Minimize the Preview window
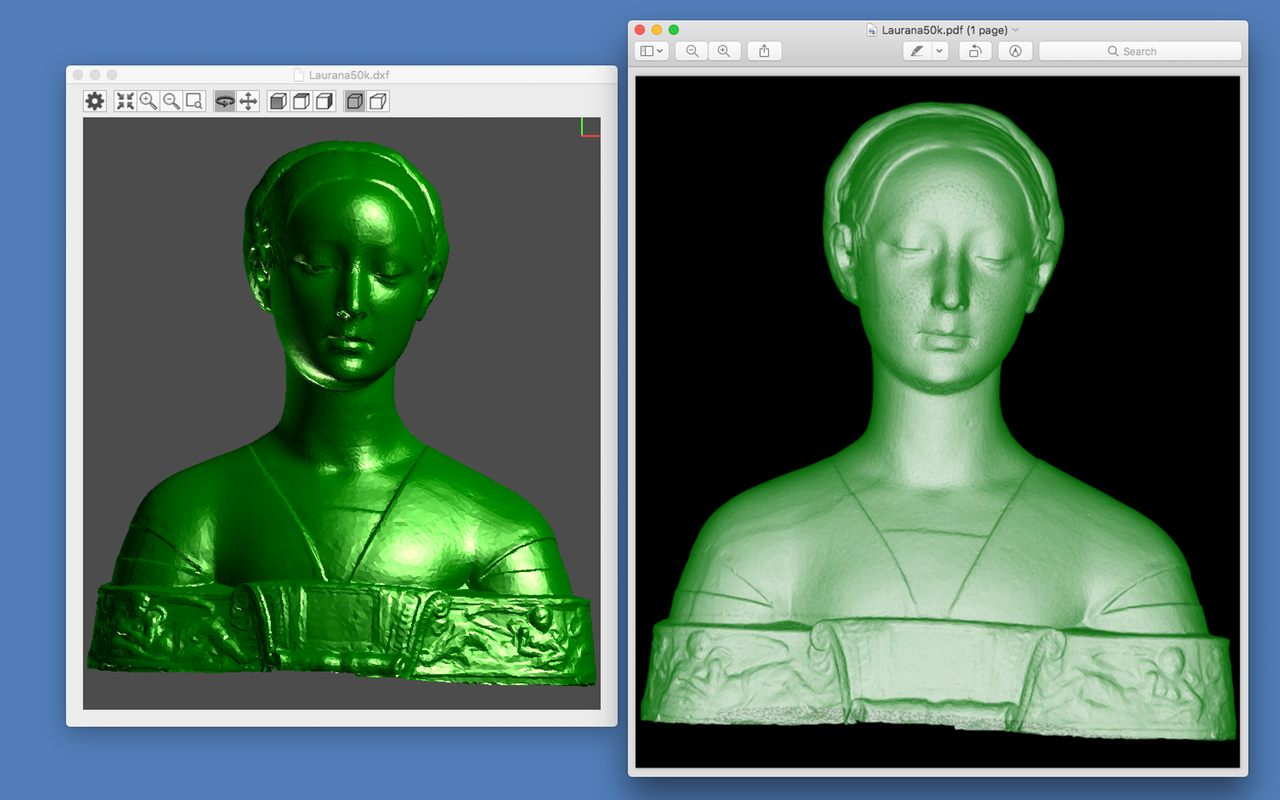 (x=657, y=30)
